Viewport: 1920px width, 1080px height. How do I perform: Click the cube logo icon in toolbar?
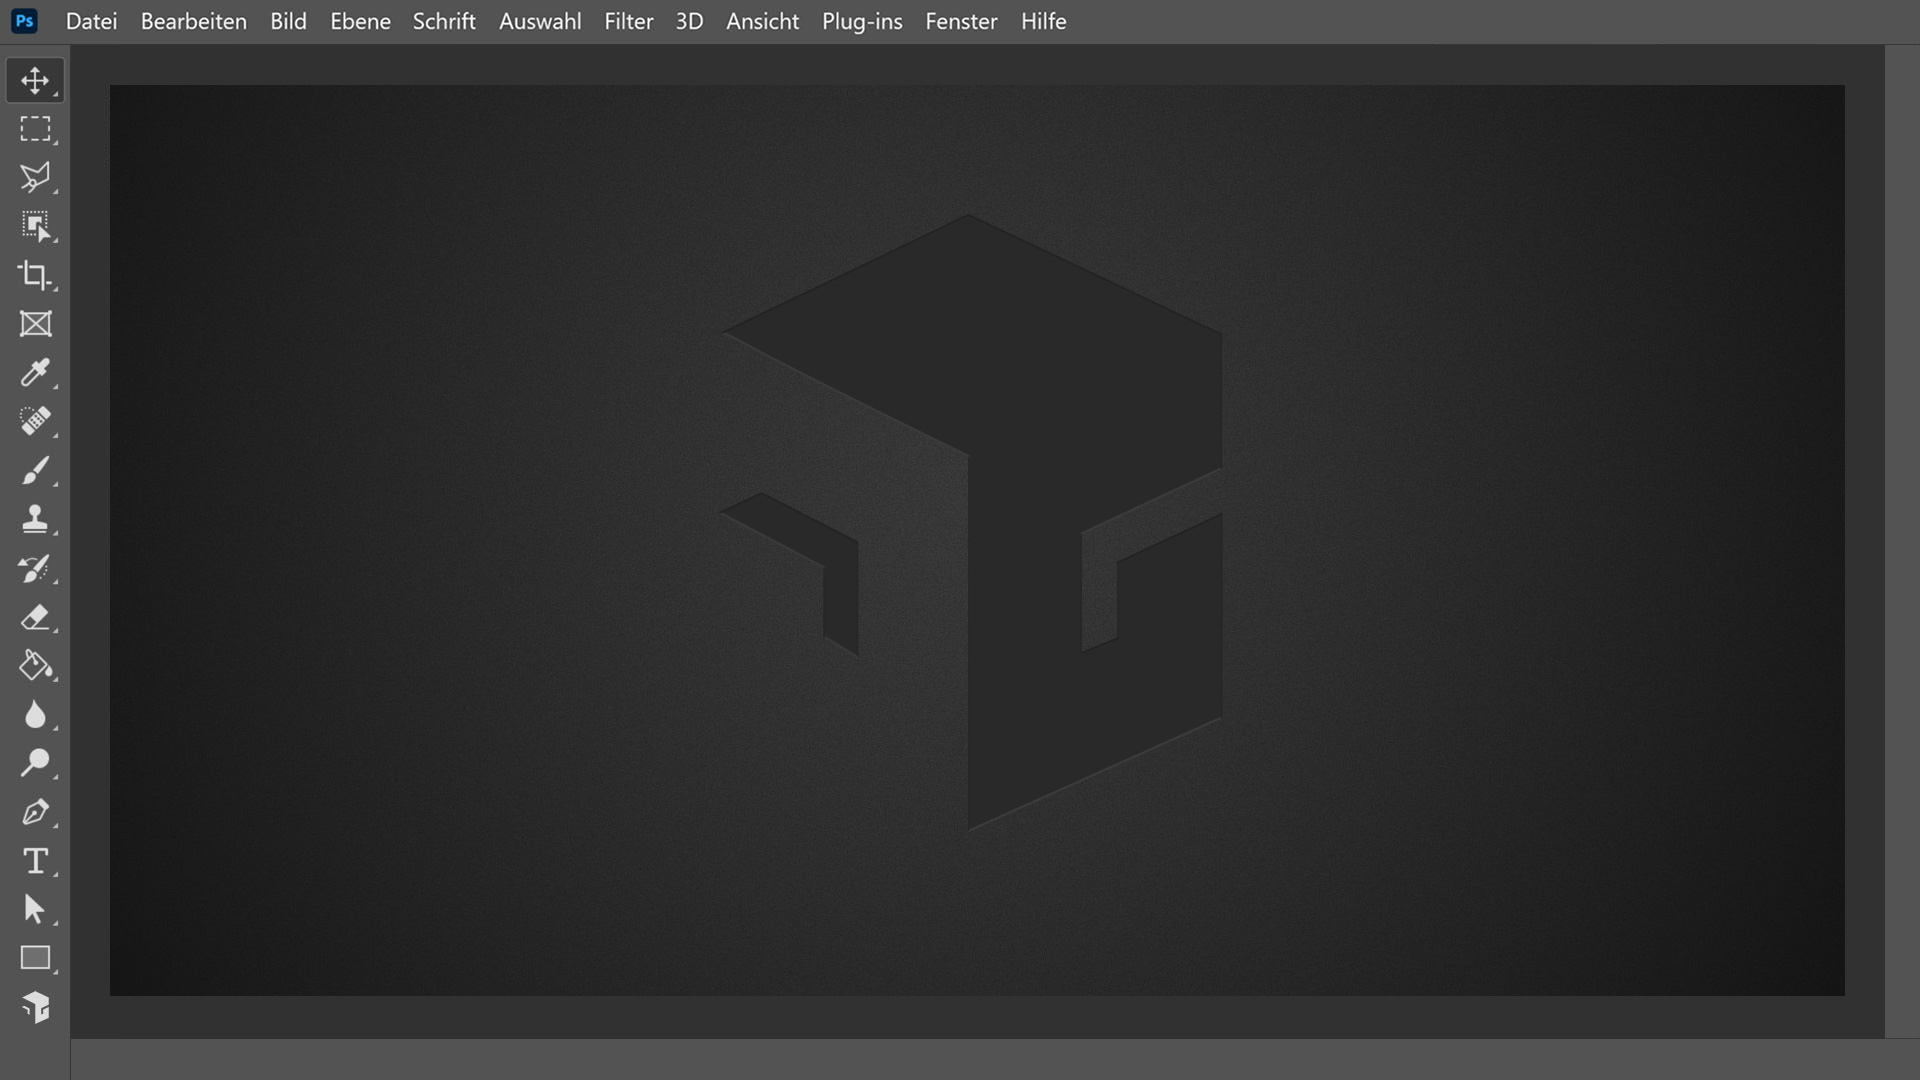35,1007
